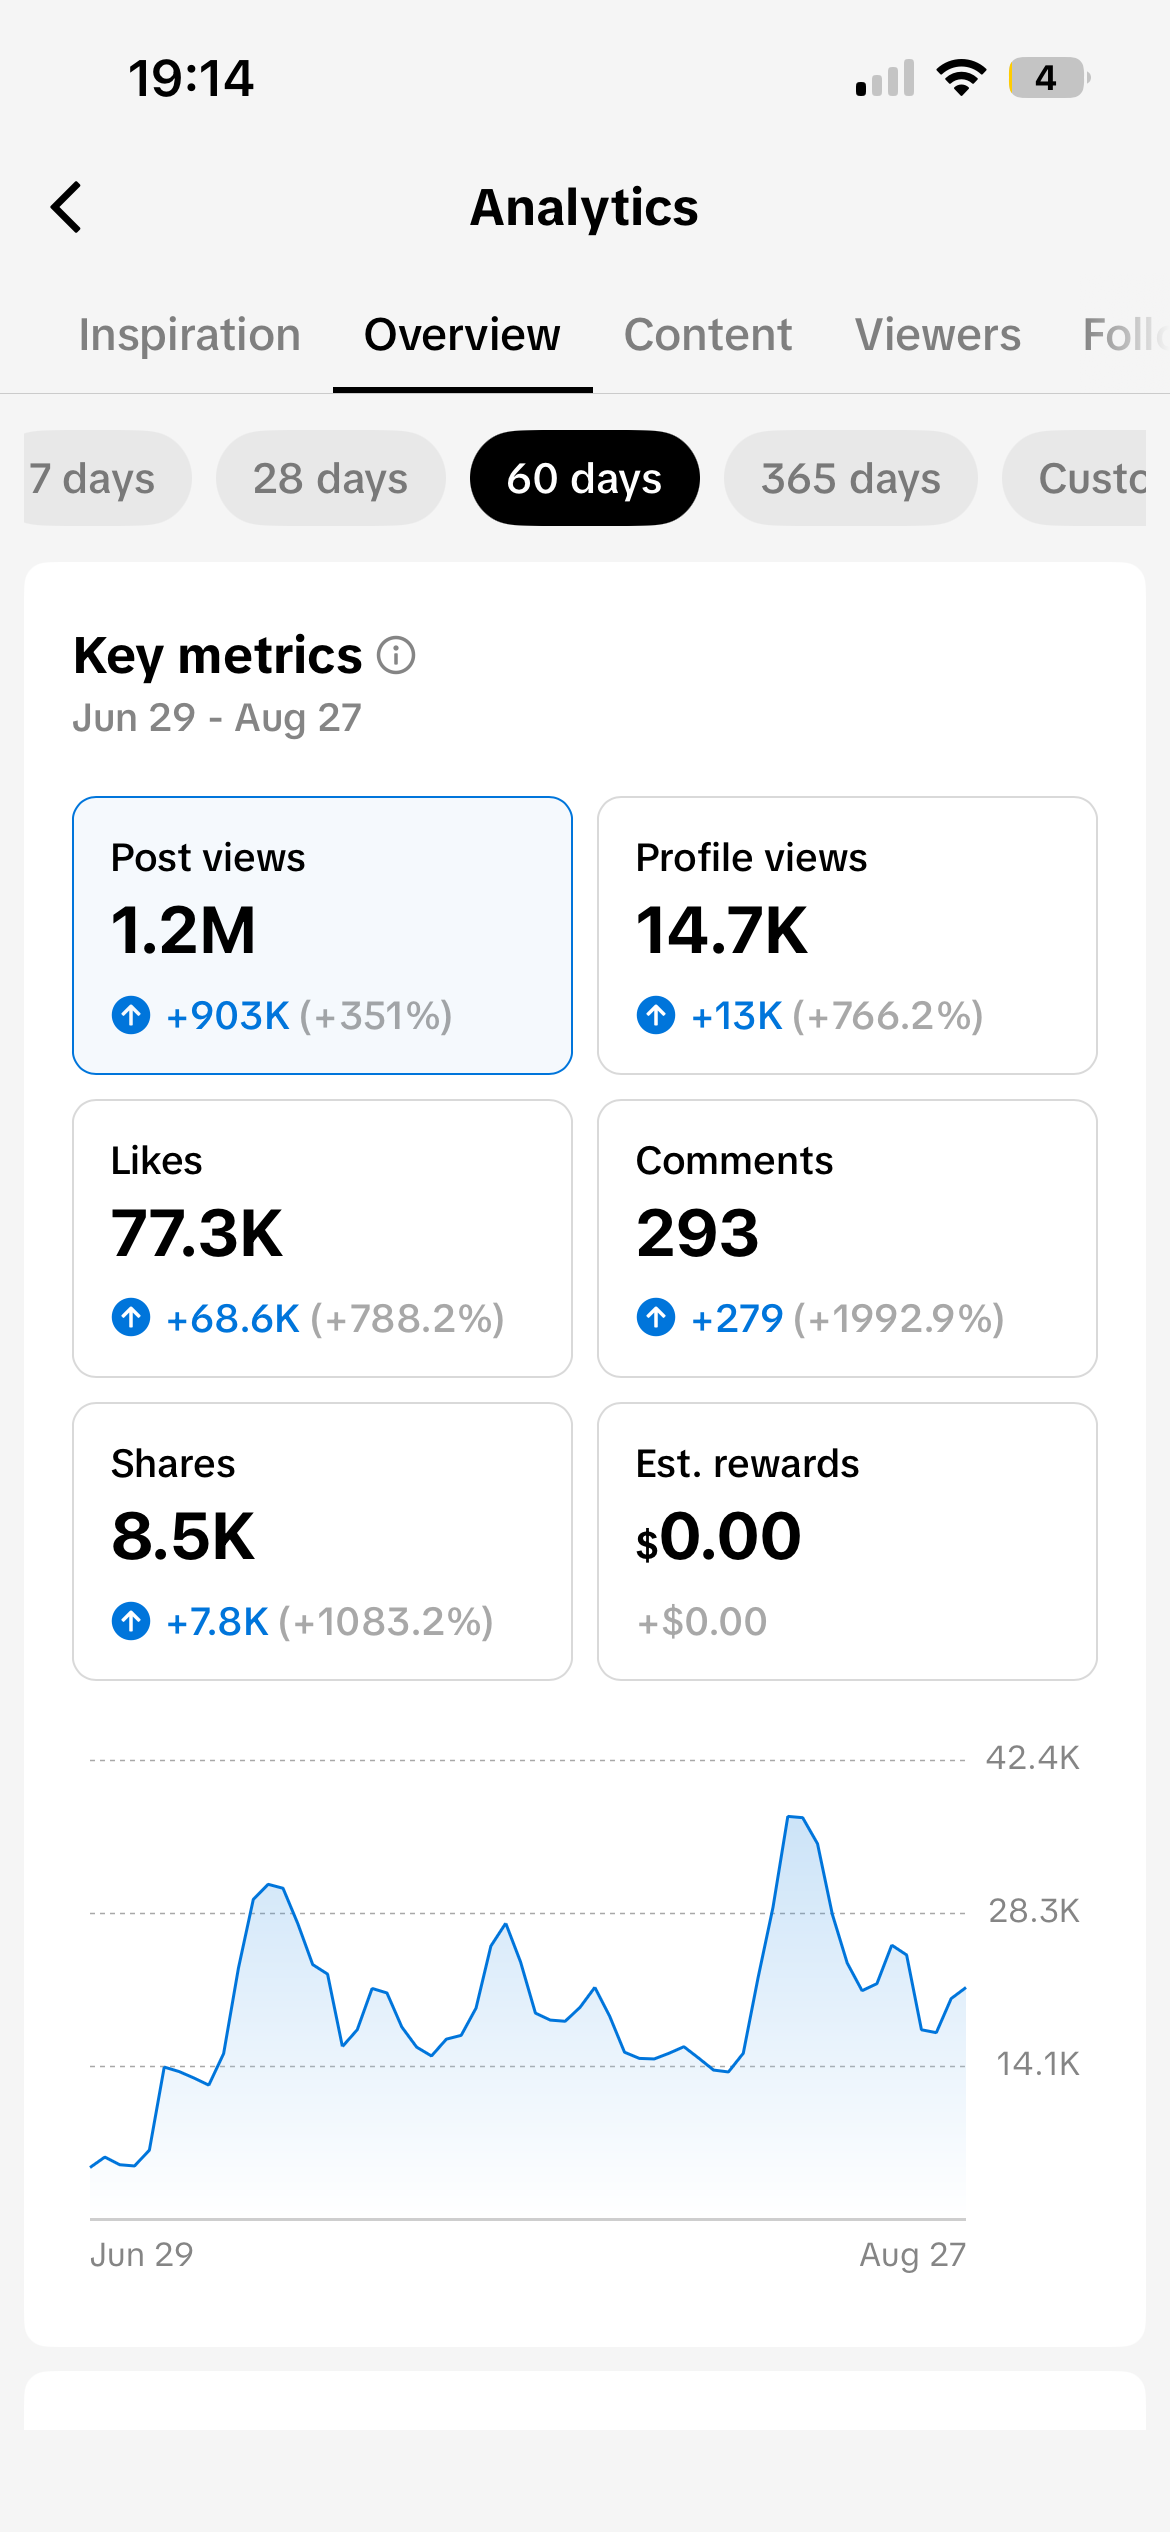Select the 365 days range chip
The height and width of the screenshot is (2532, 1170).
tap(851, 478)
